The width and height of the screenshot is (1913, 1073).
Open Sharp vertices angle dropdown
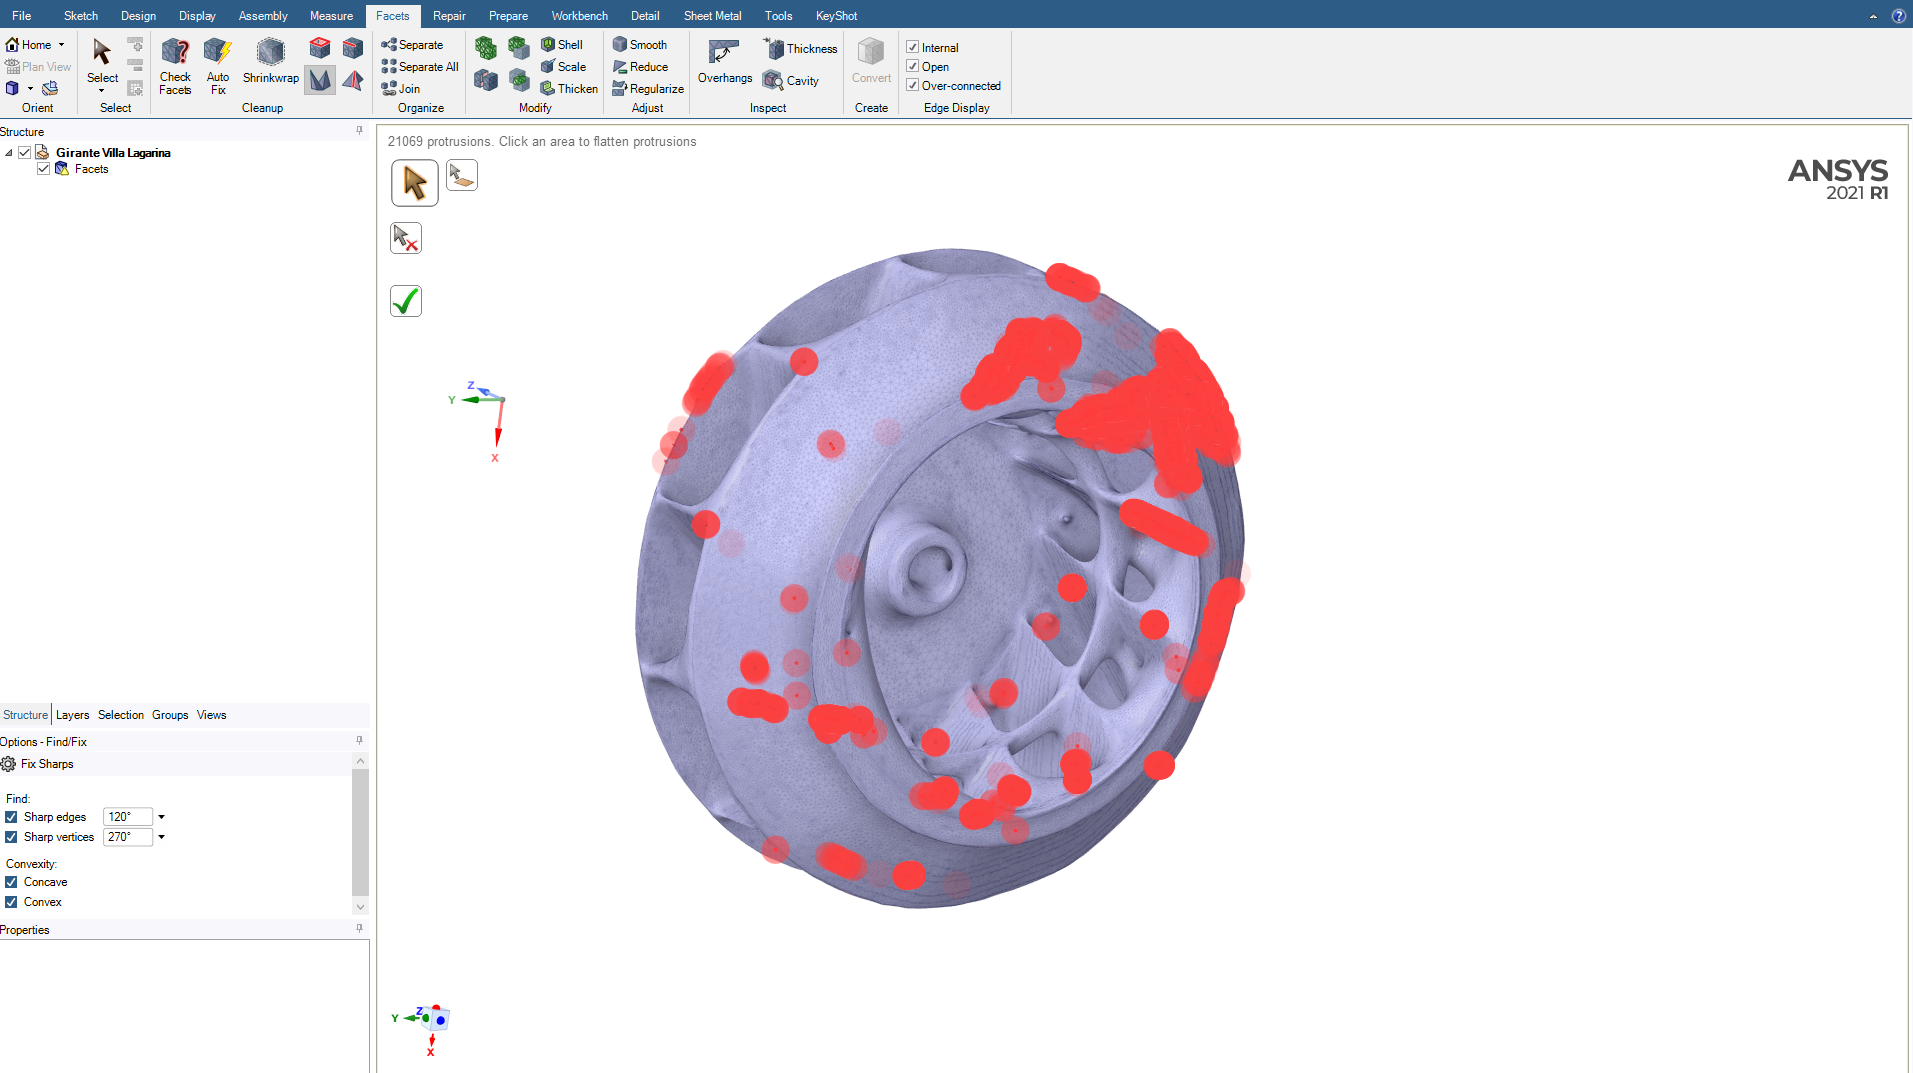coord(161,837)
